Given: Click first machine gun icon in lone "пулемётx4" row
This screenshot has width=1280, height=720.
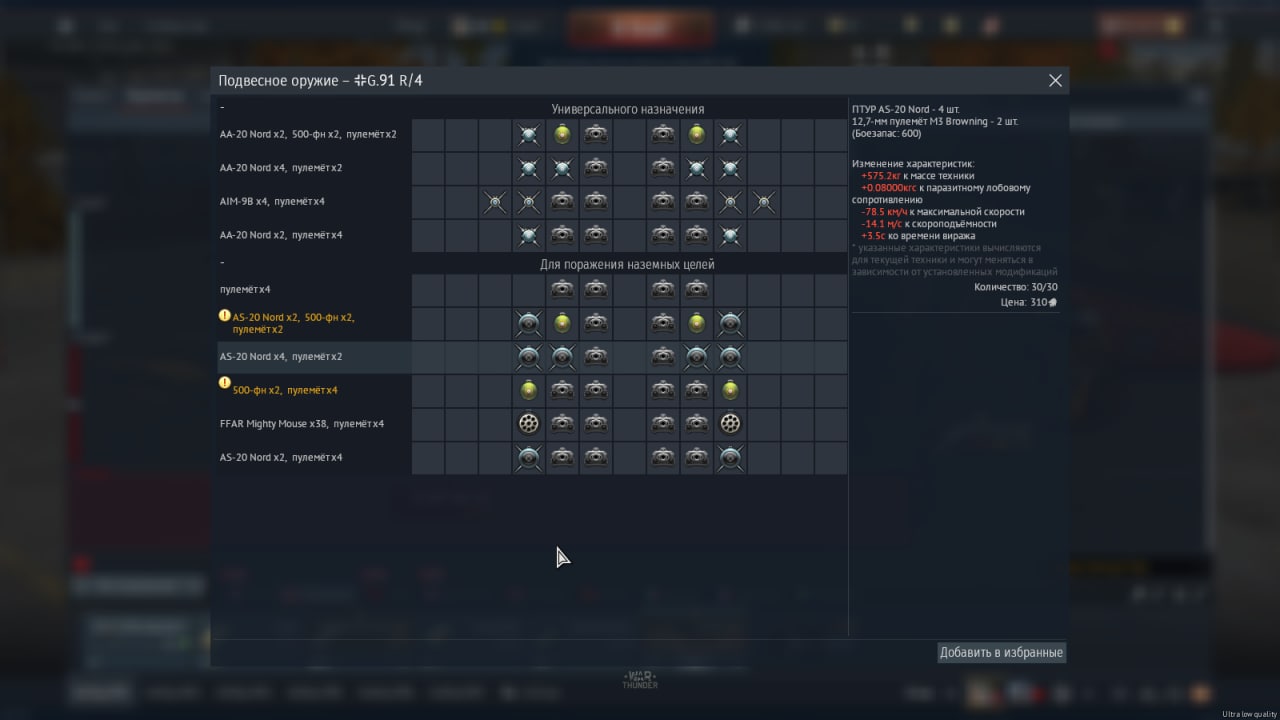Looking at the screenshot, I should pyautogui.click(x=562, y=290).
